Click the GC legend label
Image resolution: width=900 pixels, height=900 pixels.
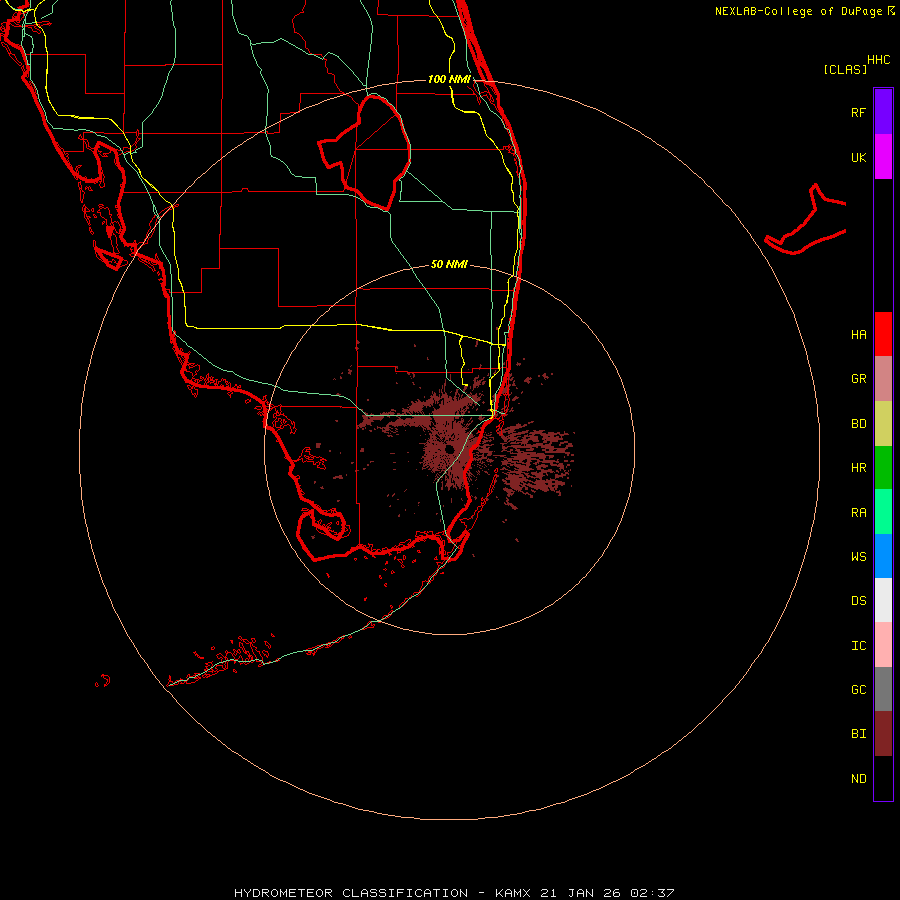858,690
